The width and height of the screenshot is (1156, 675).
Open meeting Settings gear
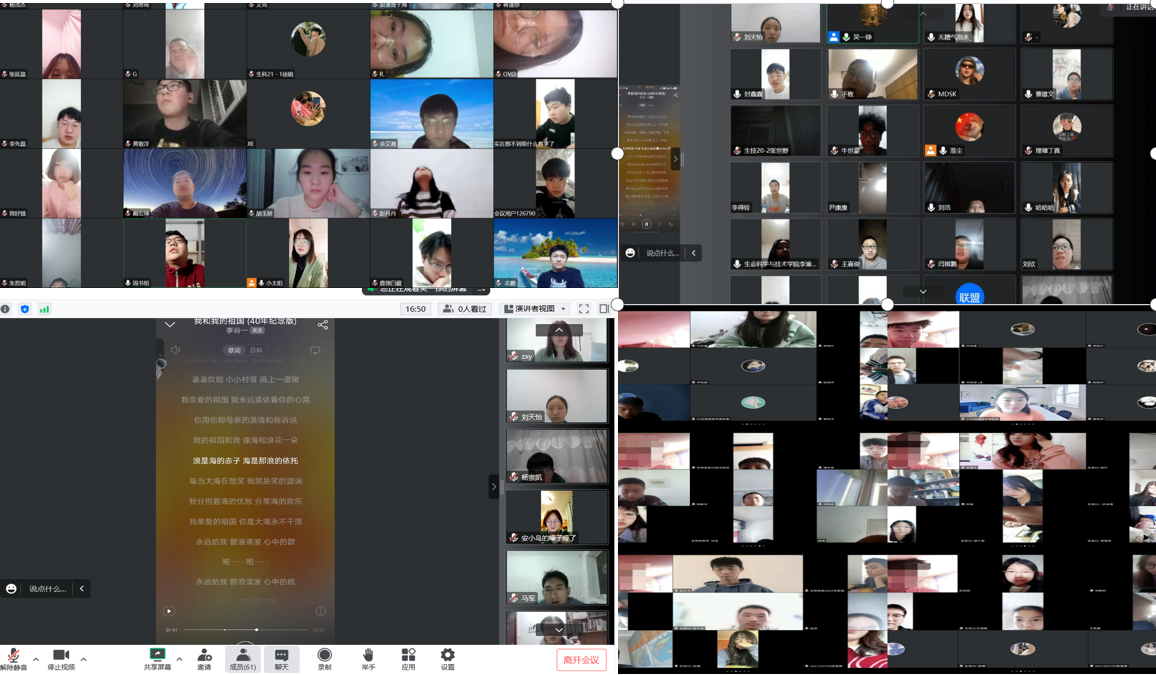[x=447, y=657]
